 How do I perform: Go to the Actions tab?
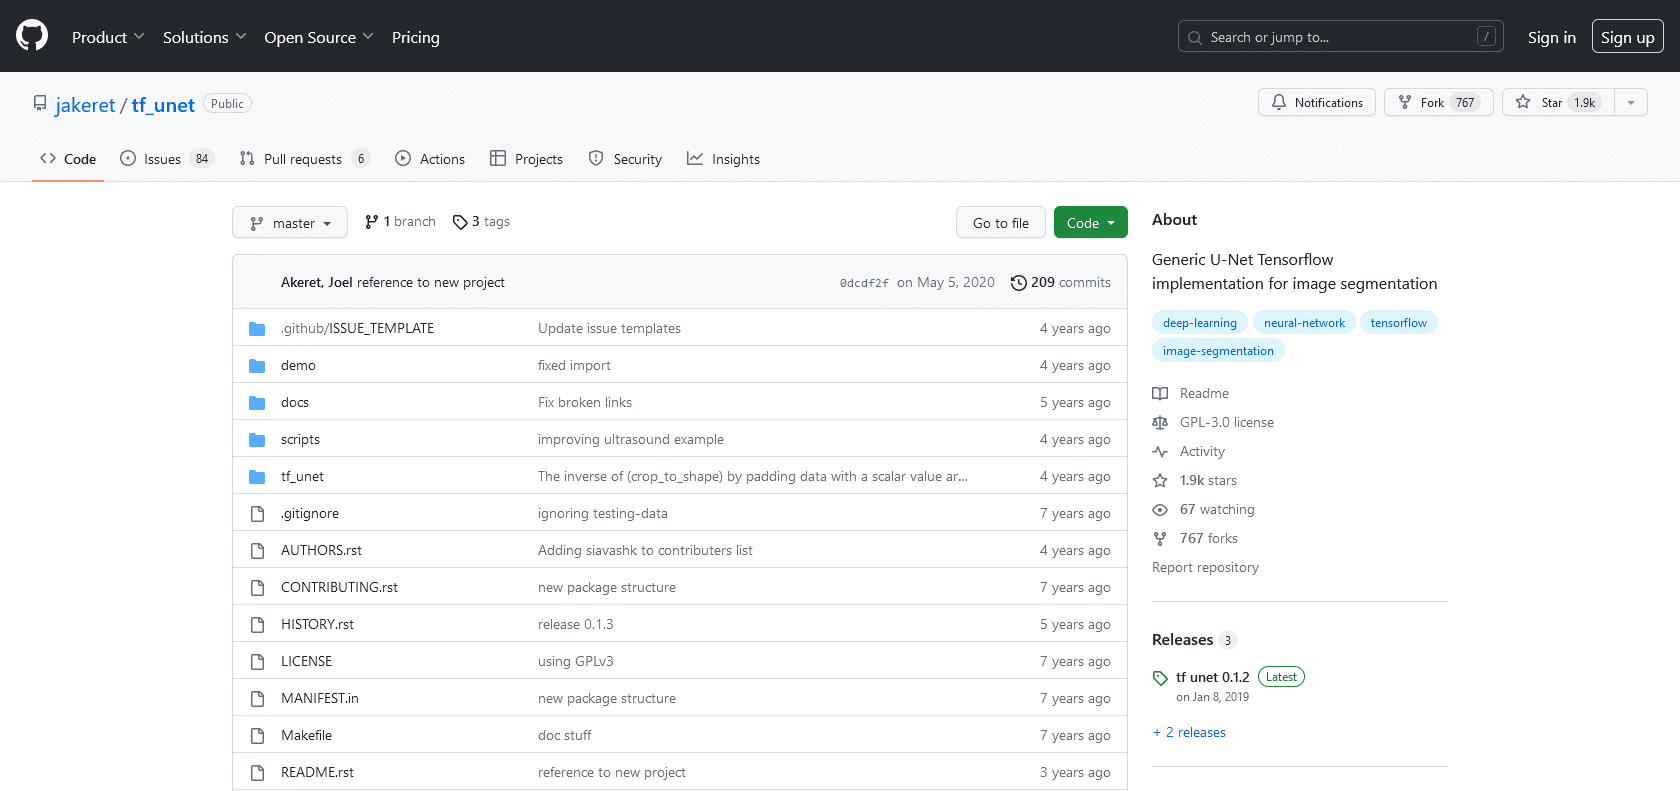pyautogui.click(x=430, y=159)
